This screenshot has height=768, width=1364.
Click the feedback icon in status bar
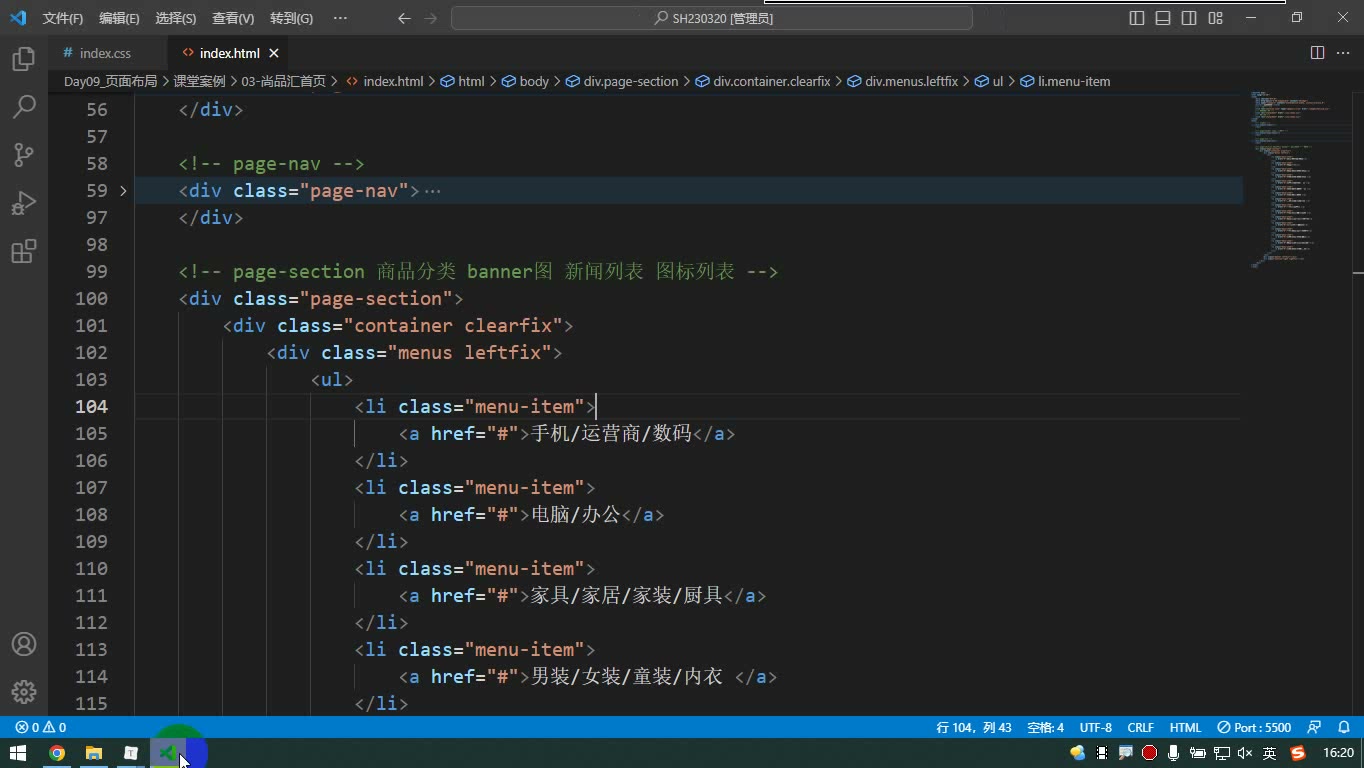(1314, 727)
